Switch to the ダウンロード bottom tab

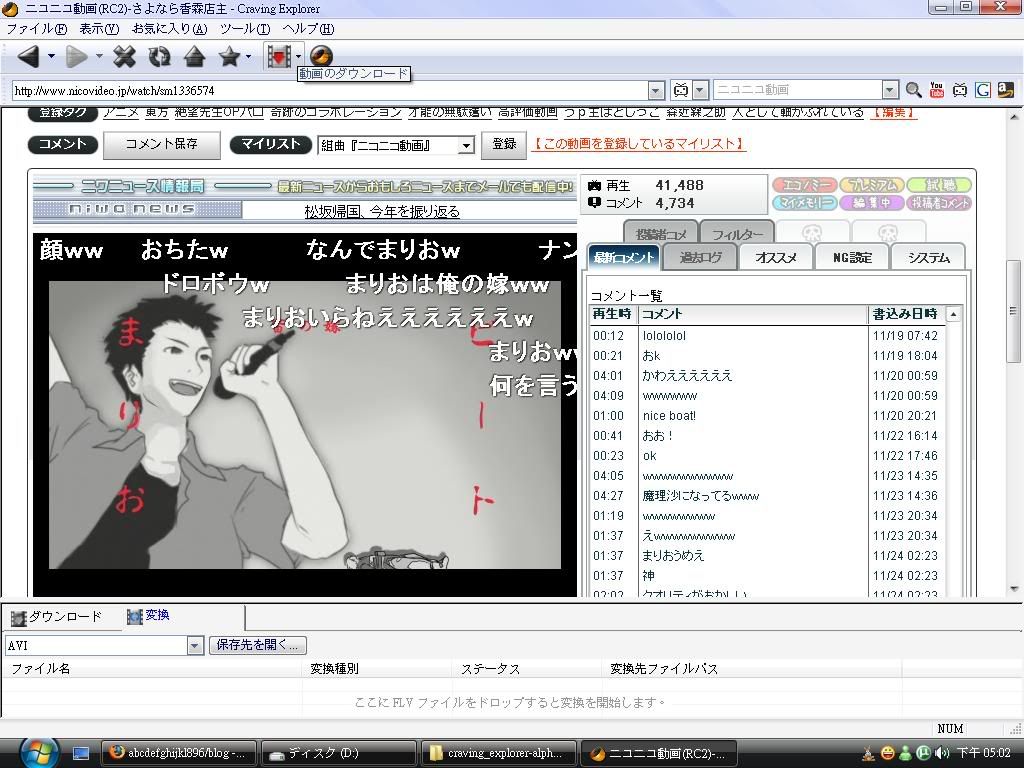tap(57, 617)
